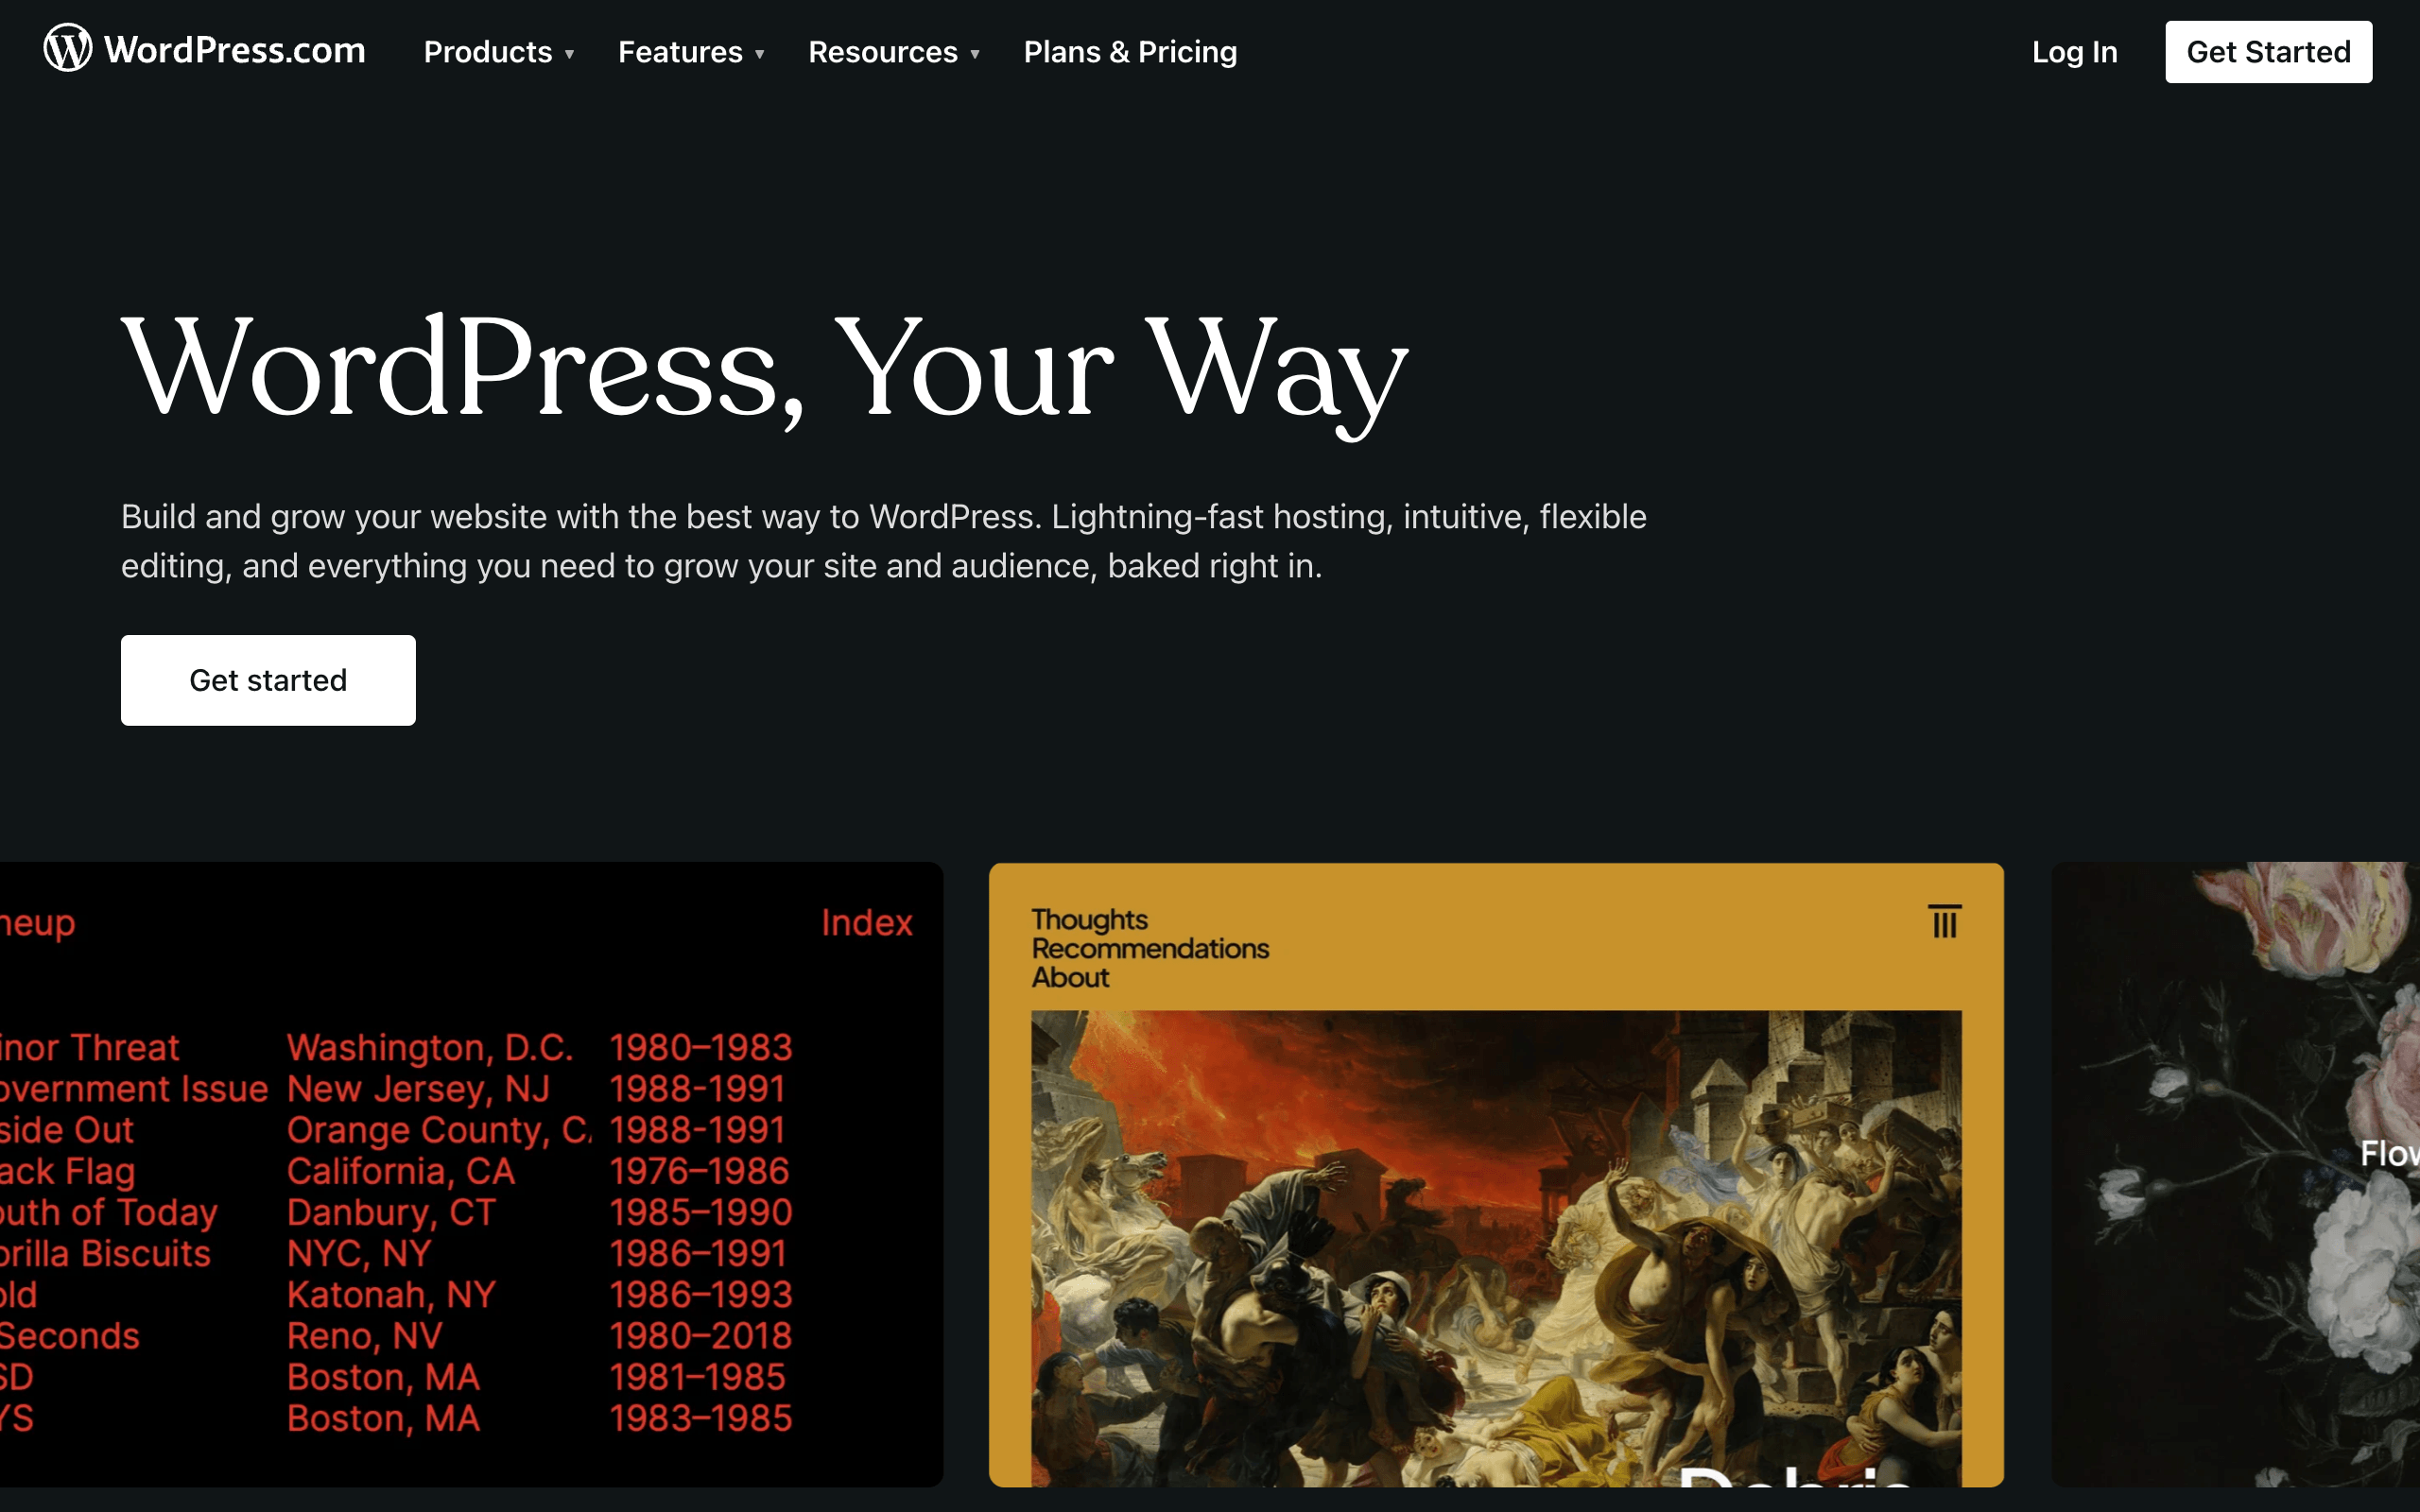This screenshot has width=2420, height=1512.
Task: Click the hamburger menu icon on yellow card
Action: (x=1944, y=921)
